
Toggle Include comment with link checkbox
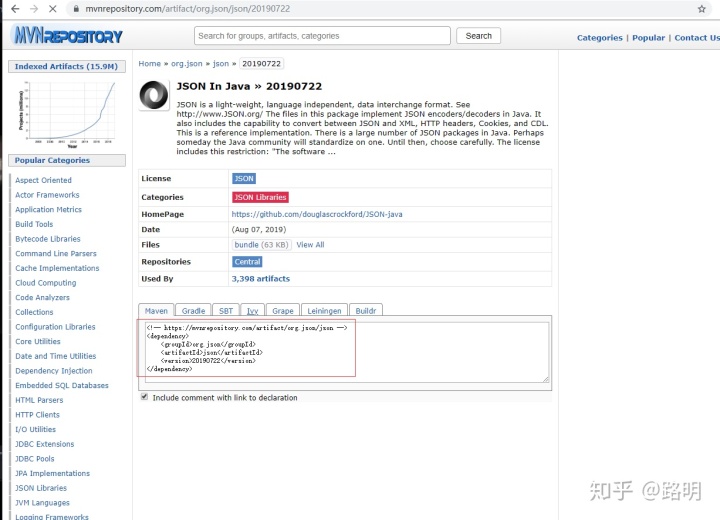[x=144, y=397]
